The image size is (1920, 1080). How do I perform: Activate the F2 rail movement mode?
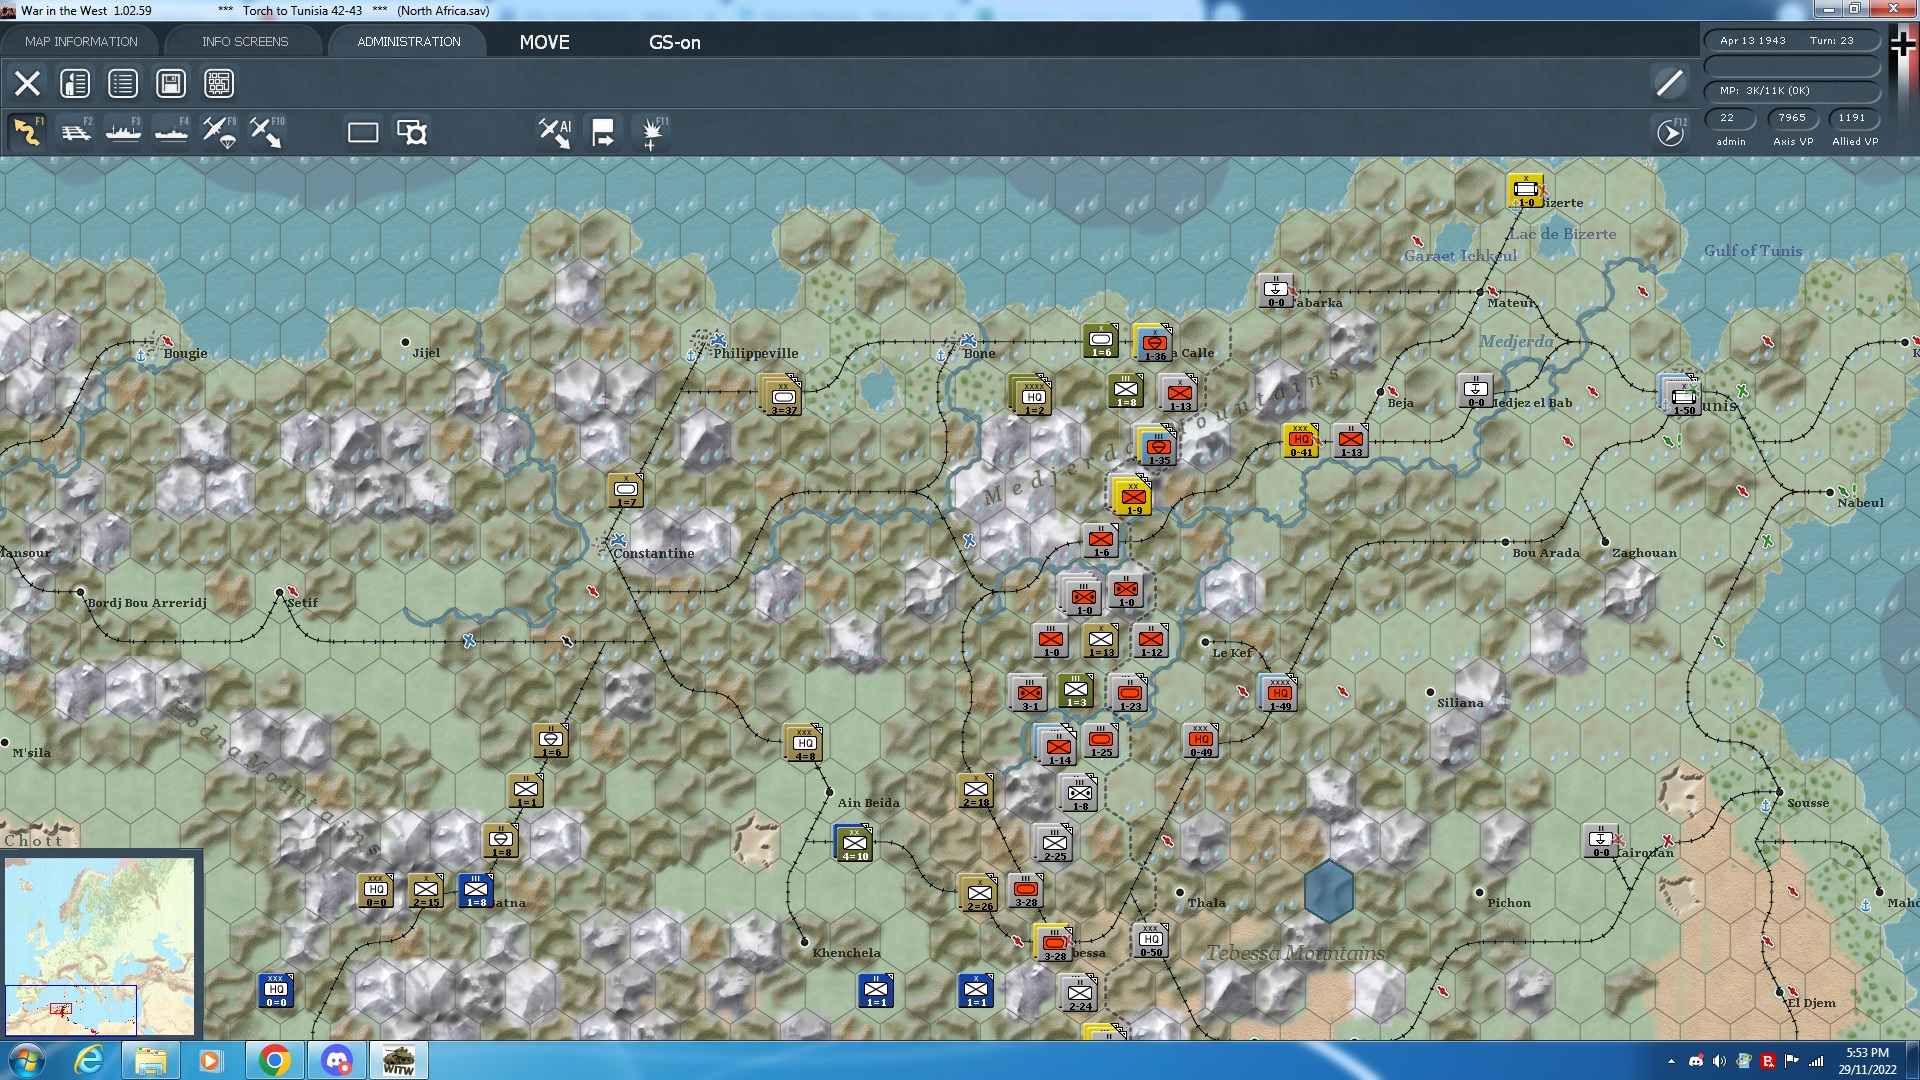pyautogui.click(x=76, y=132)
